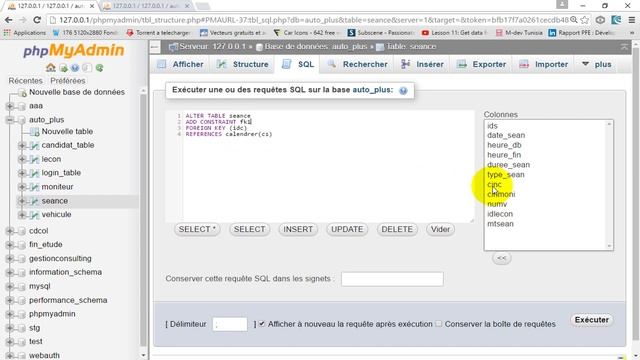
Task: Expand mysql database node
Action: tap(10, 287)
